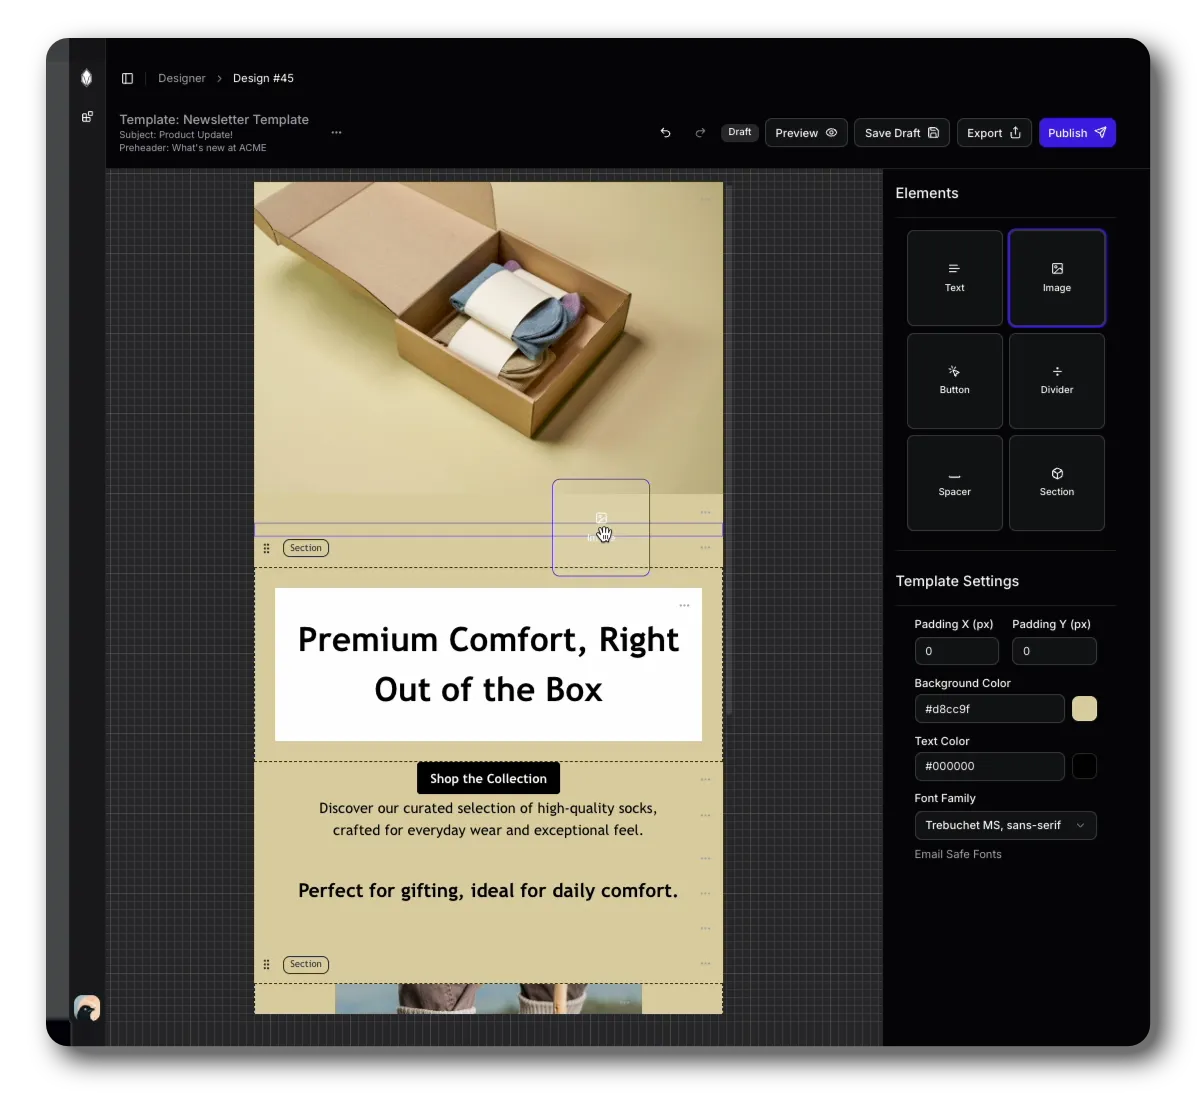The height and width of the screenshot is (1096, 1203).
Task: Choose the Divider element tile
Action: (1056, 380)
